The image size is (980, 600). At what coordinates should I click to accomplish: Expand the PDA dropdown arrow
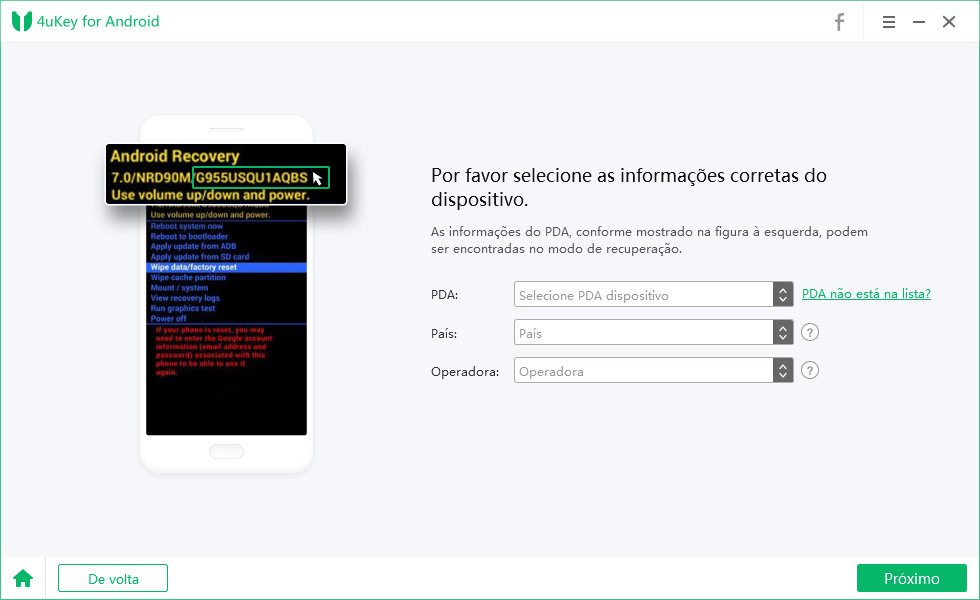point(782,294)
